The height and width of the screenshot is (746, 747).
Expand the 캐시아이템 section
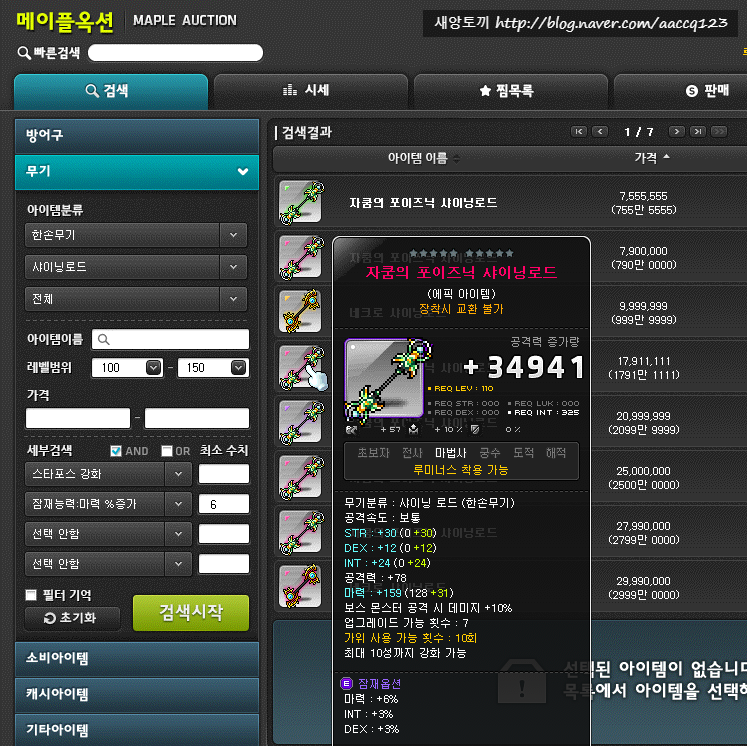137,695
